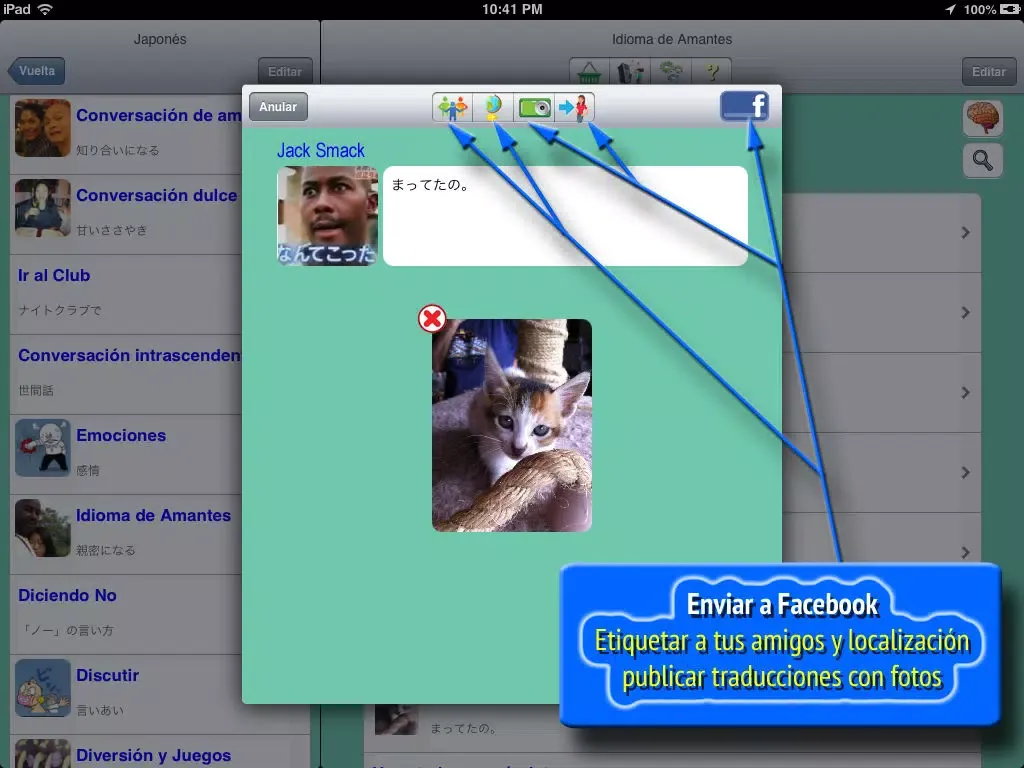Open the shopping basket icon
This screenshot has width=1024, height=768.
click(589, 71)
